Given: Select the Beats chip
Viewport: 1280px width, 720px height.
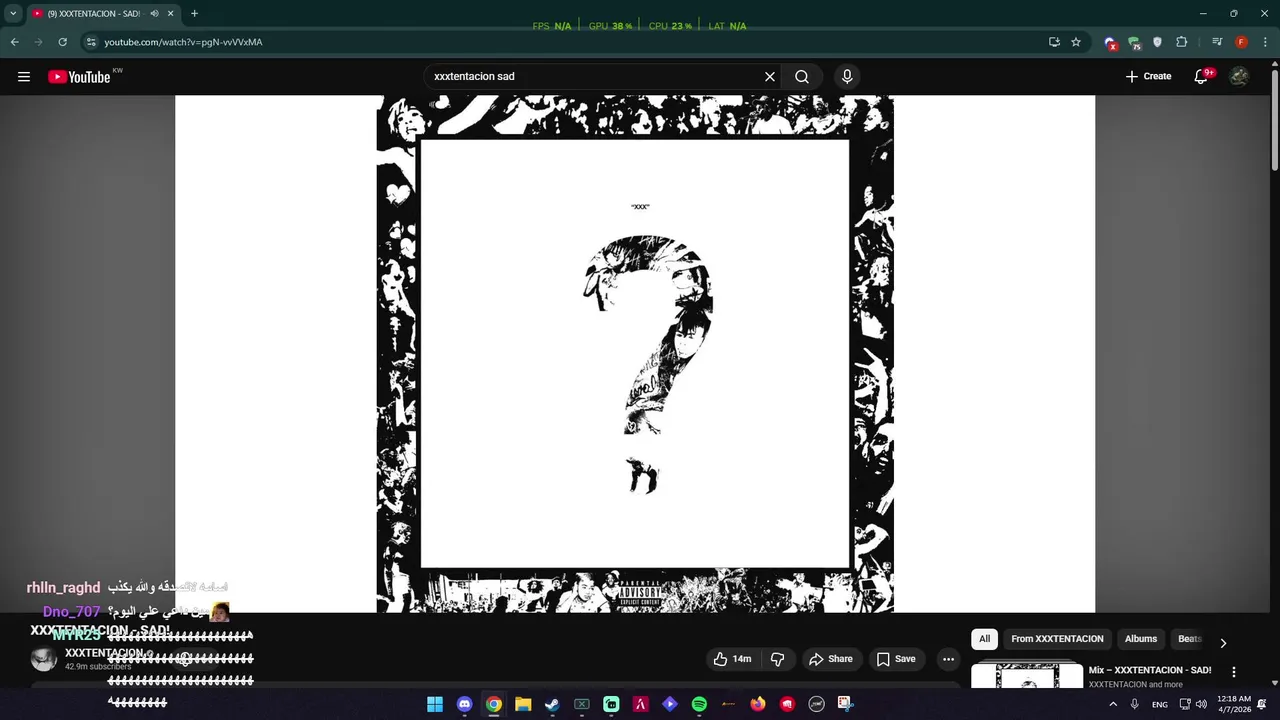Looking at the screenshot, I should pyautogui.click(x=1189, y=639).
